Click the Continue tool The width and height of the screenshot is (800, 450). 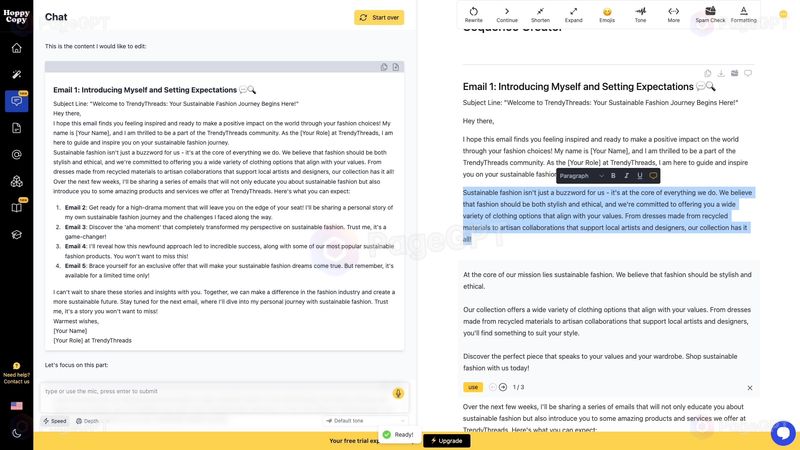point(507,14)
